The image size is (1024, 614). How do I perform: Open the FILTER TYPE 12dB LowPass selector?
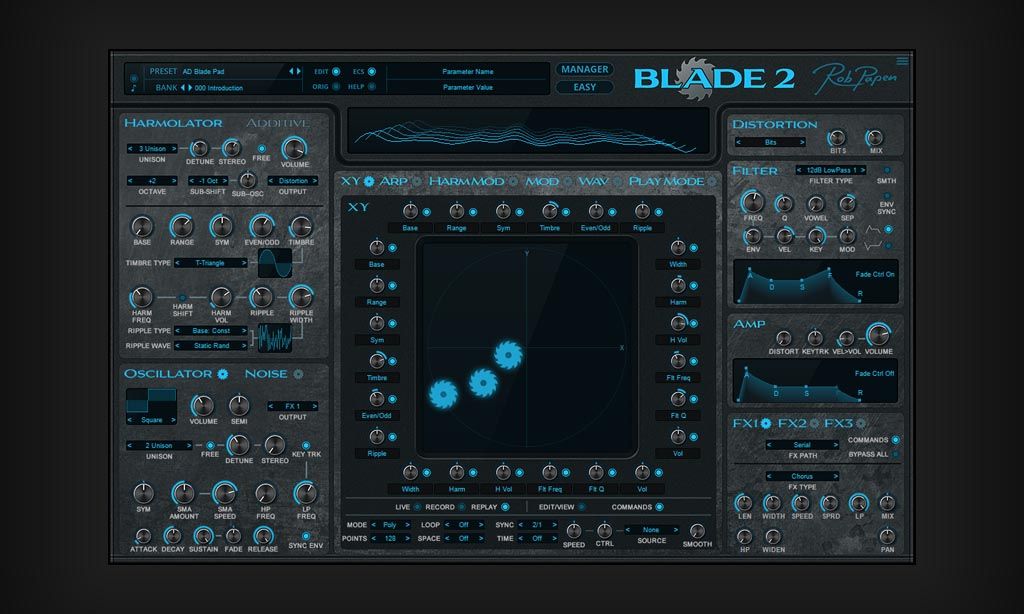(831, 170)
